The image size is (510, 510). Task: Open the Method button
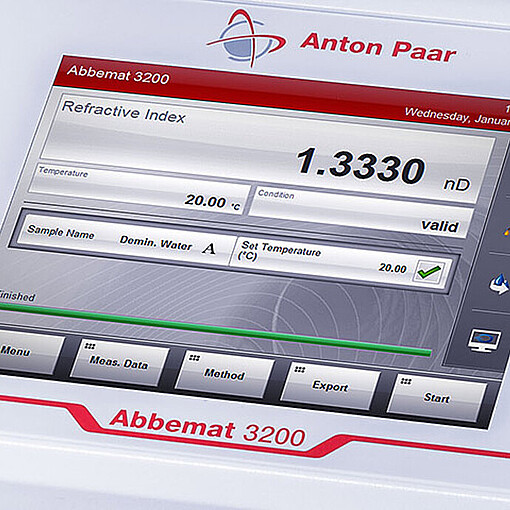224,374
